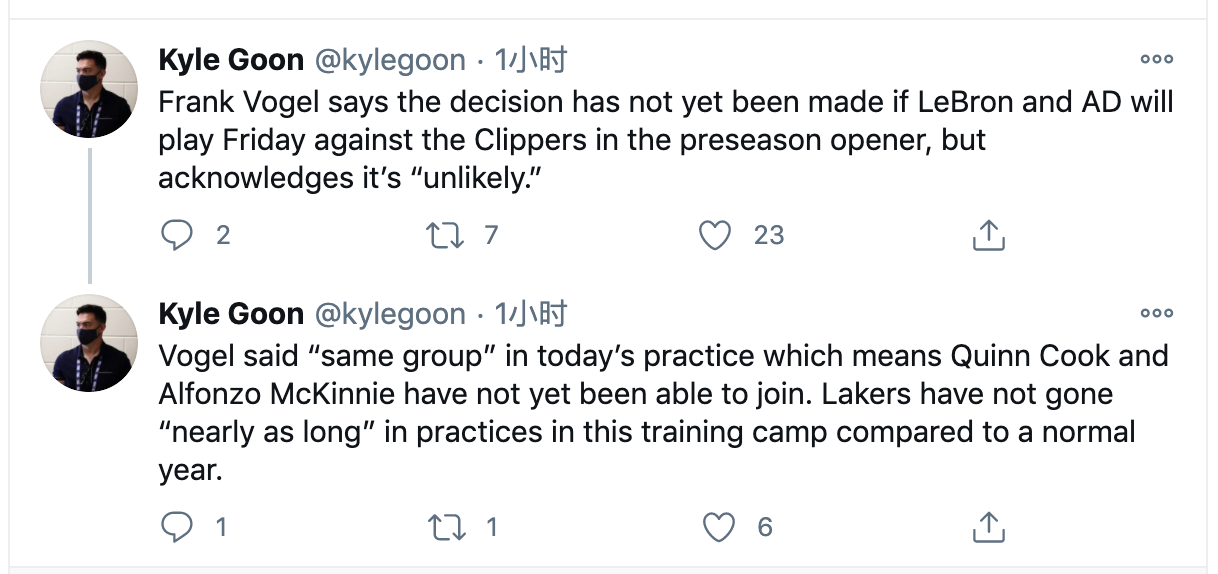Open Kyle Goon name on second tweet
The width and height of the screenshot is (1218, 574).
pyautogui.click(x=231, y=314)
